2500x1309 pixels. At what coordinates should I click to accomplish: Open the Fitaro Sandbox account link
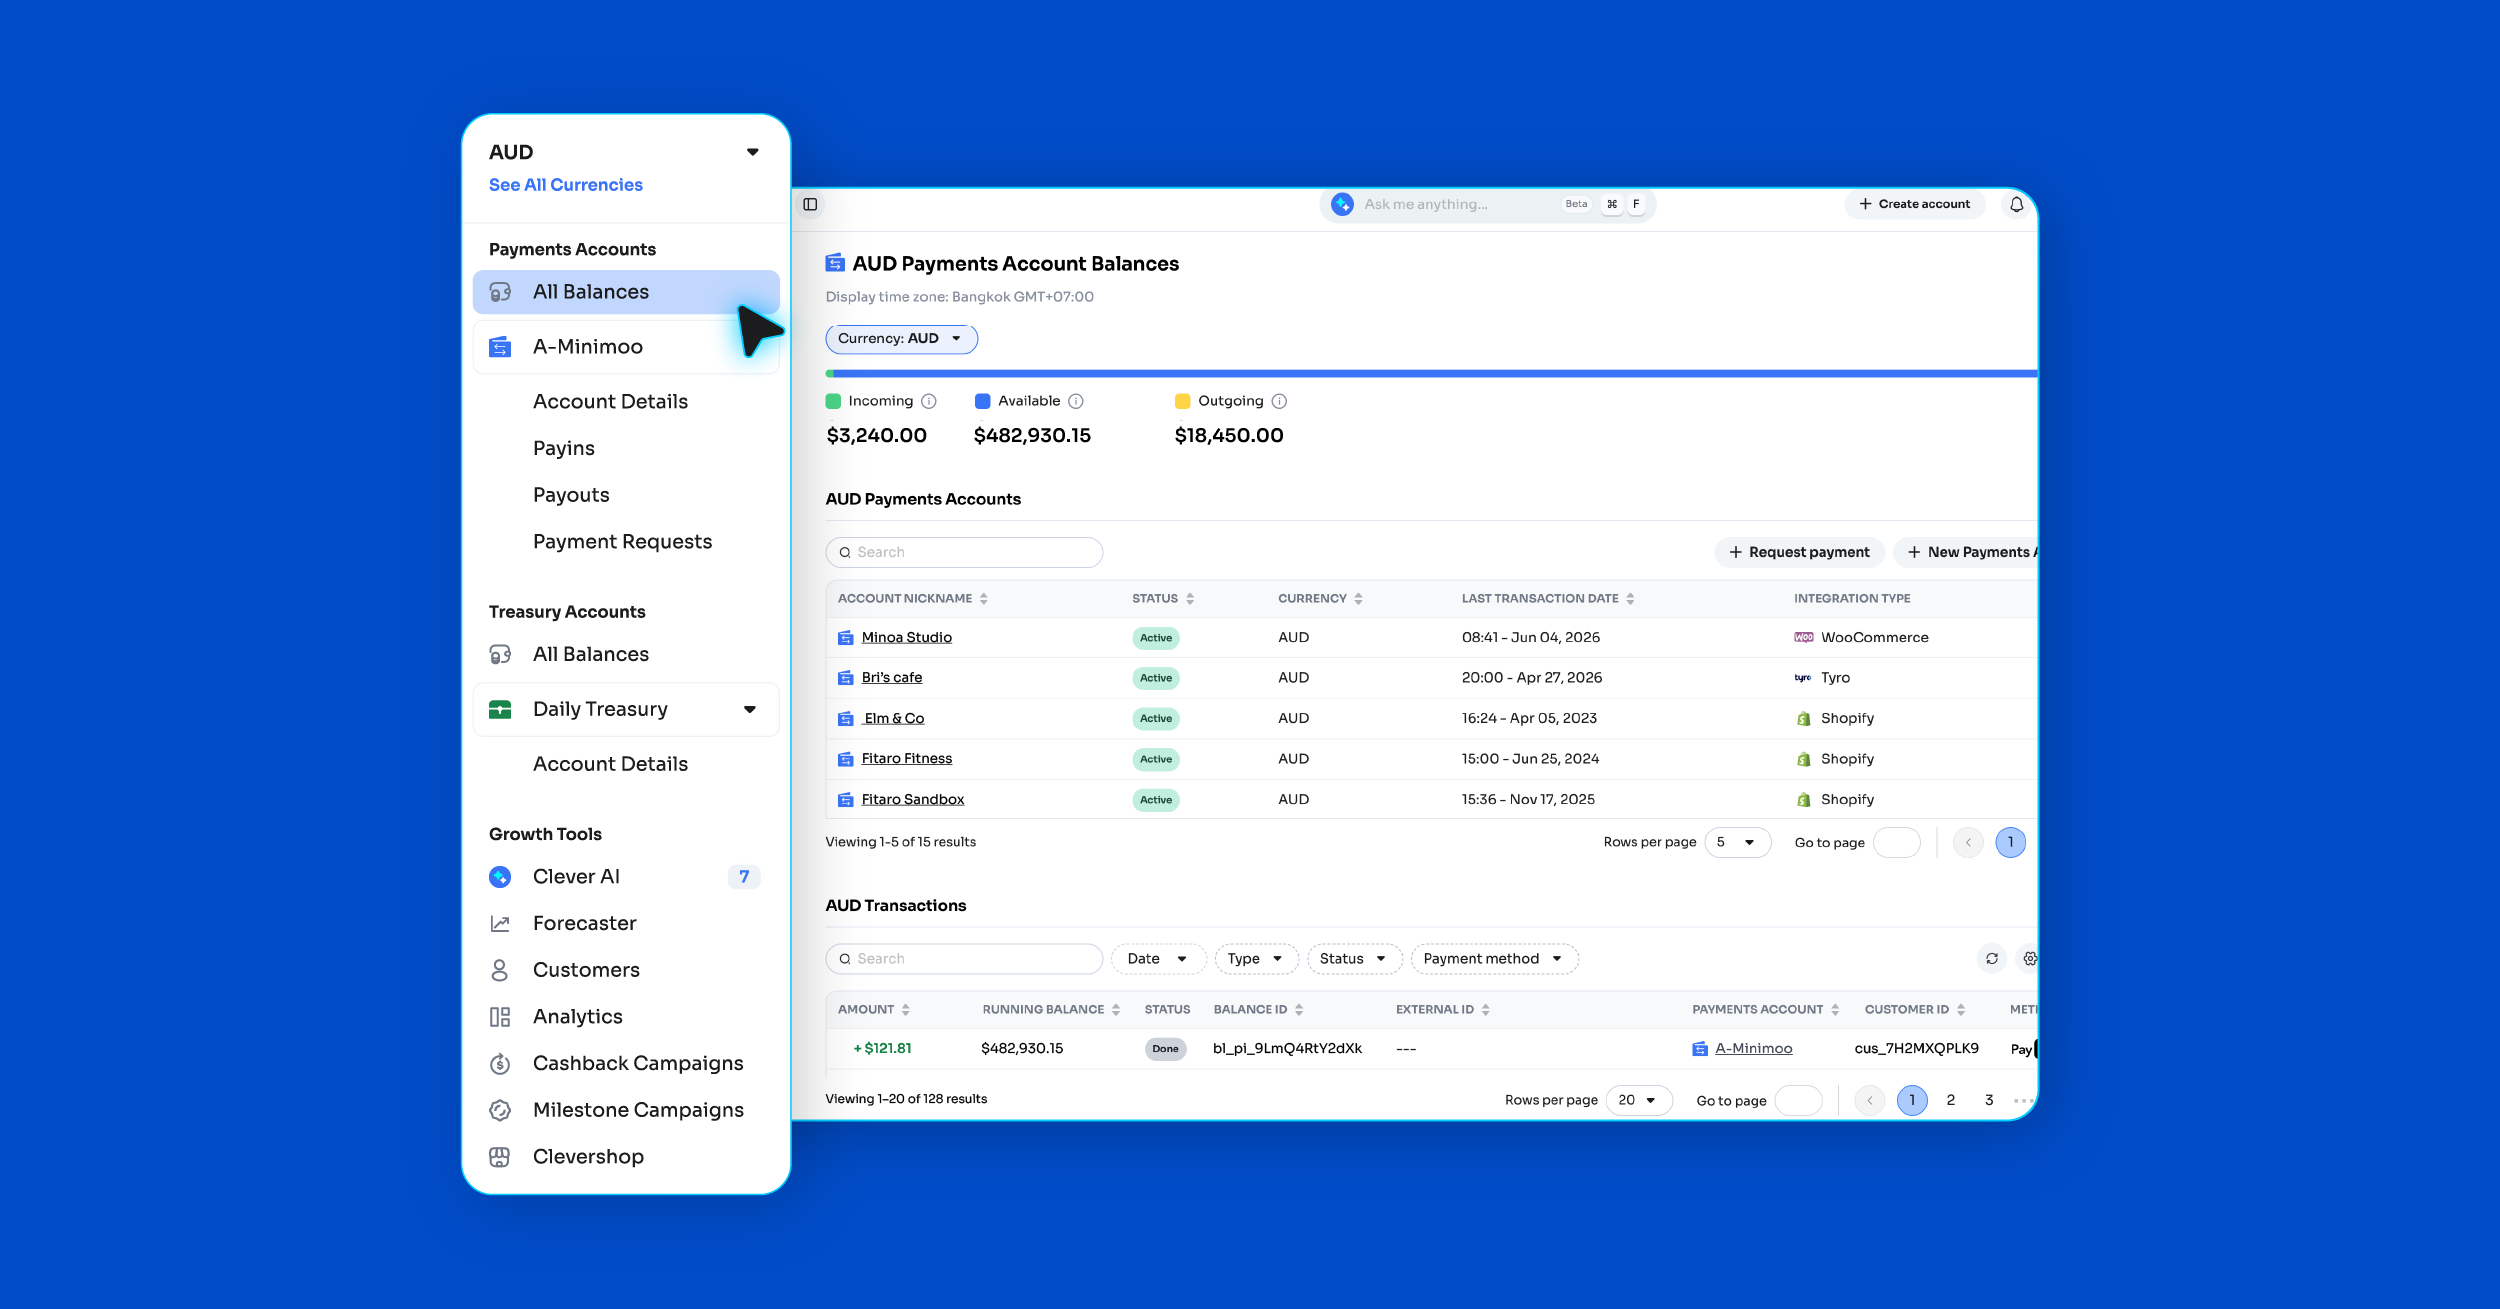tap(913, 800)
